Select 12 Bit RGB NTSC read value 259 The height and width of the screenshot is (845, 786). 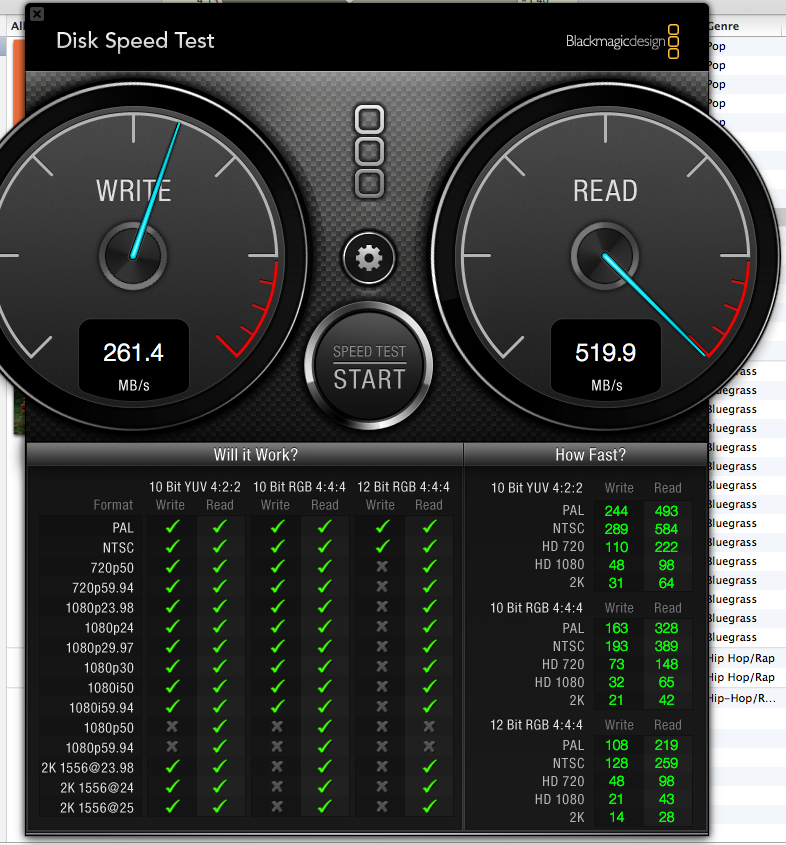666,763
